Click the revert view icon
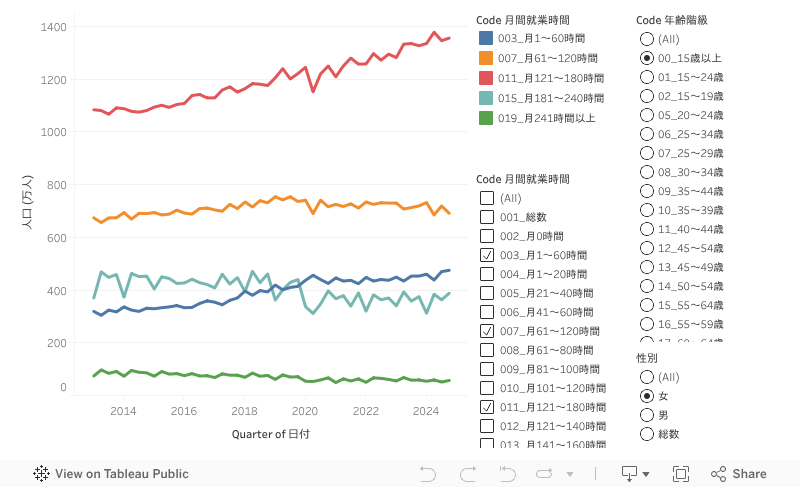The width and height of the screenshot is (800, 487). pos(507,474)
